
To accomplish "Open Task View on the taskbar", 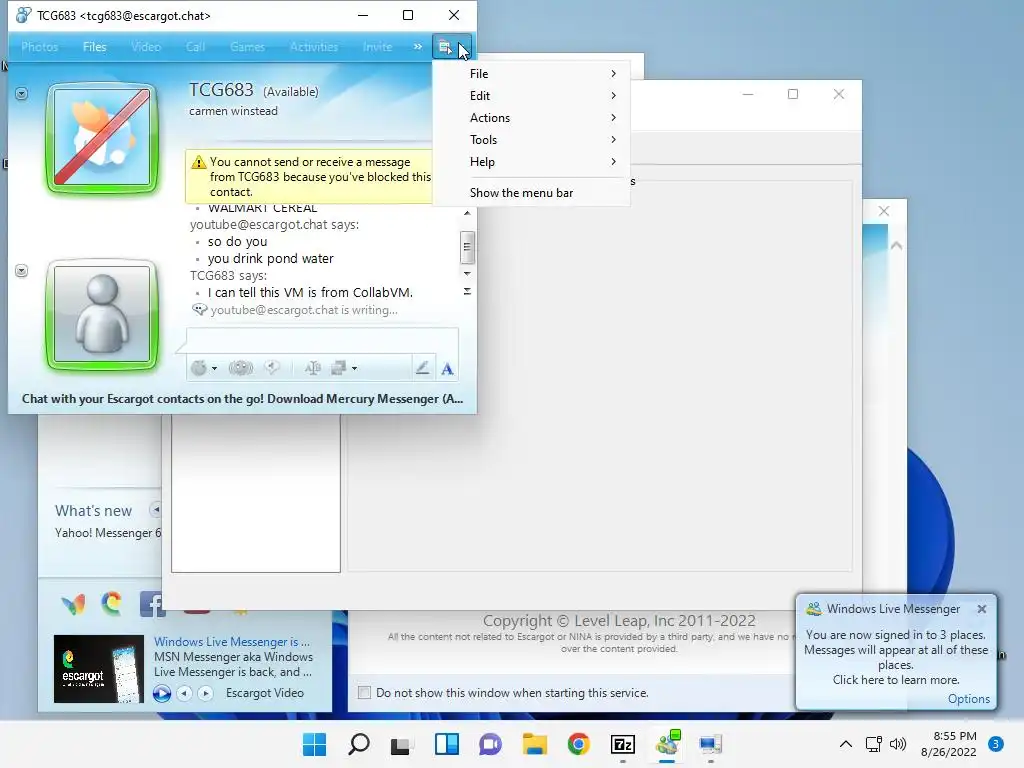I will (x=402, y=744).
